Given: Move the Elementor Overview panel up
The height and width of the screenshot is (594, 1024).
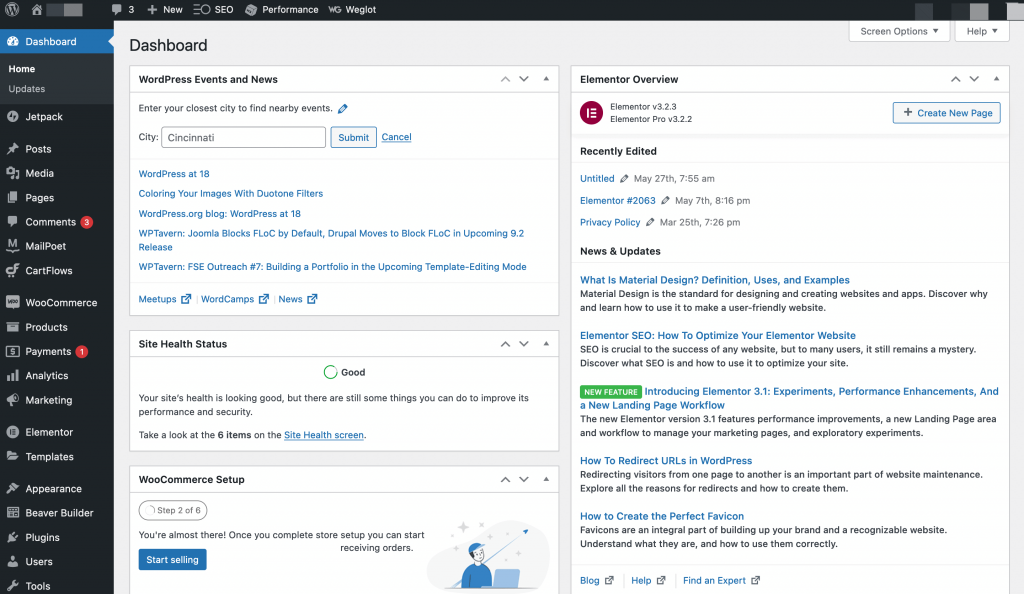Looking at the screenshot, I should [x=955, y=79].
